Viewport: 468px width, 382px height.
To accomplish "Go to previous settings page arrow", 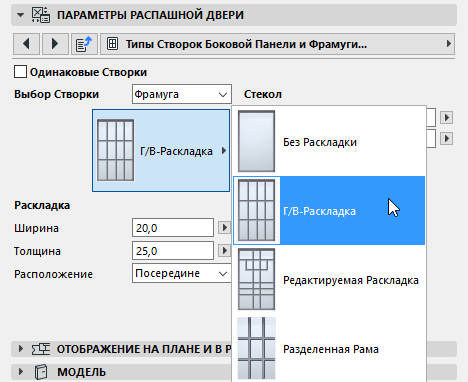I will point(26,44).
